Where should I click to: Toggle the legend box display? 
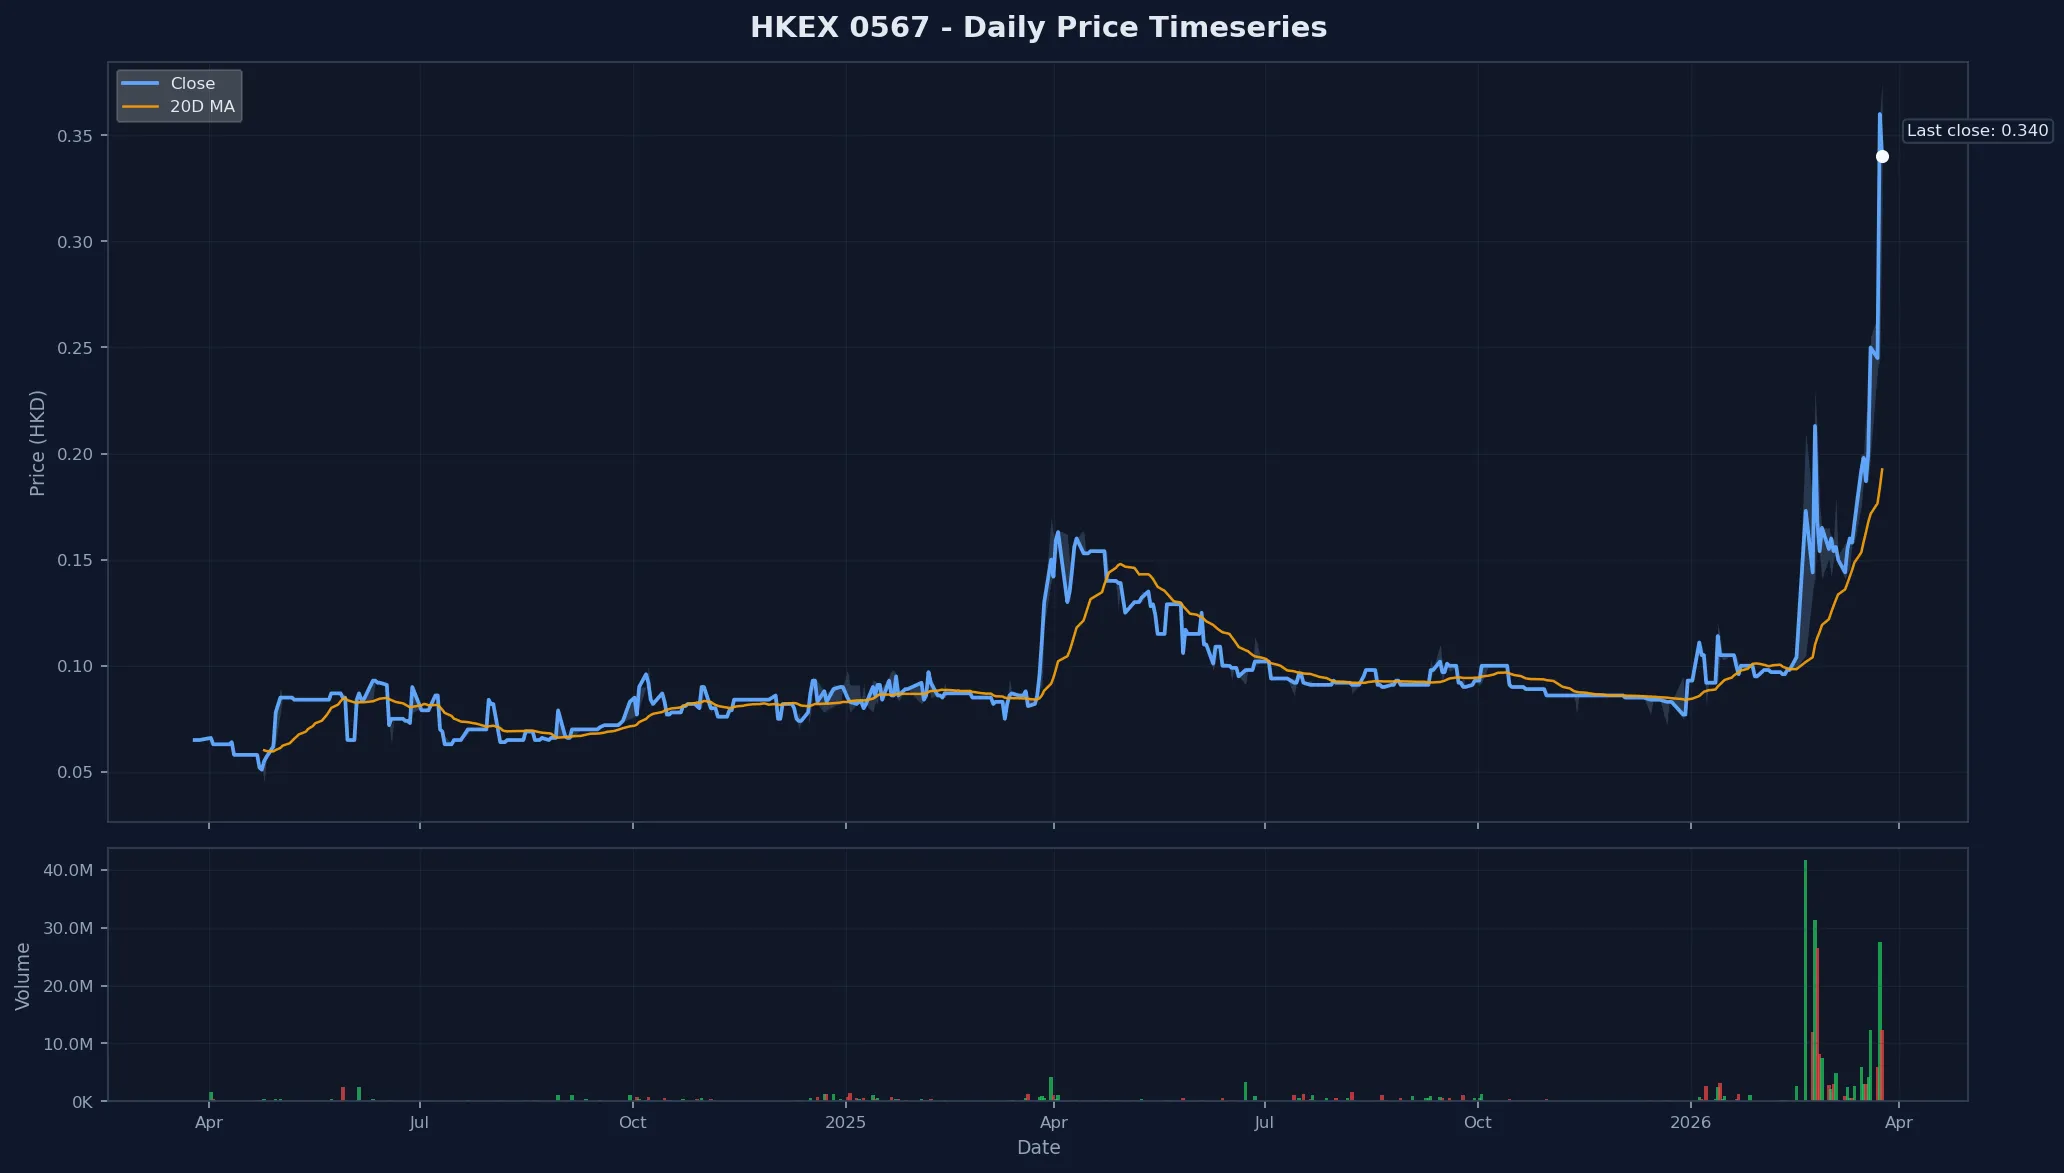(x=179, y=95)
